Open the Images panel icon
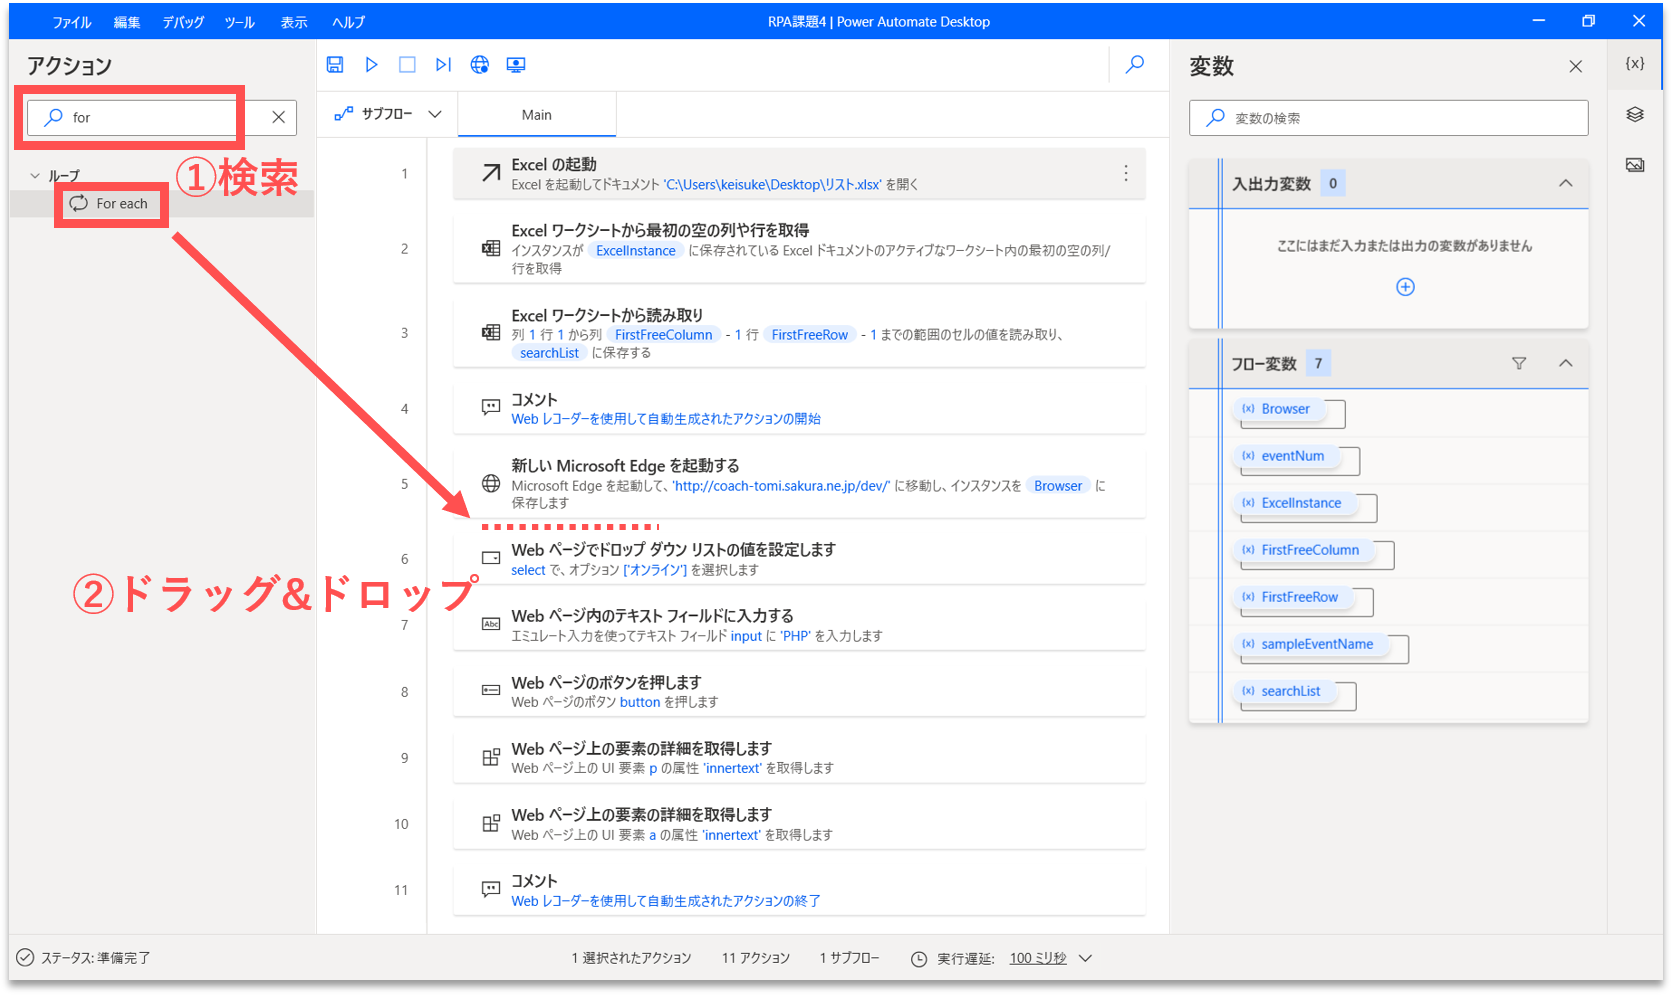Screen dimensions: 1672x995 (x=1635, y=165)
